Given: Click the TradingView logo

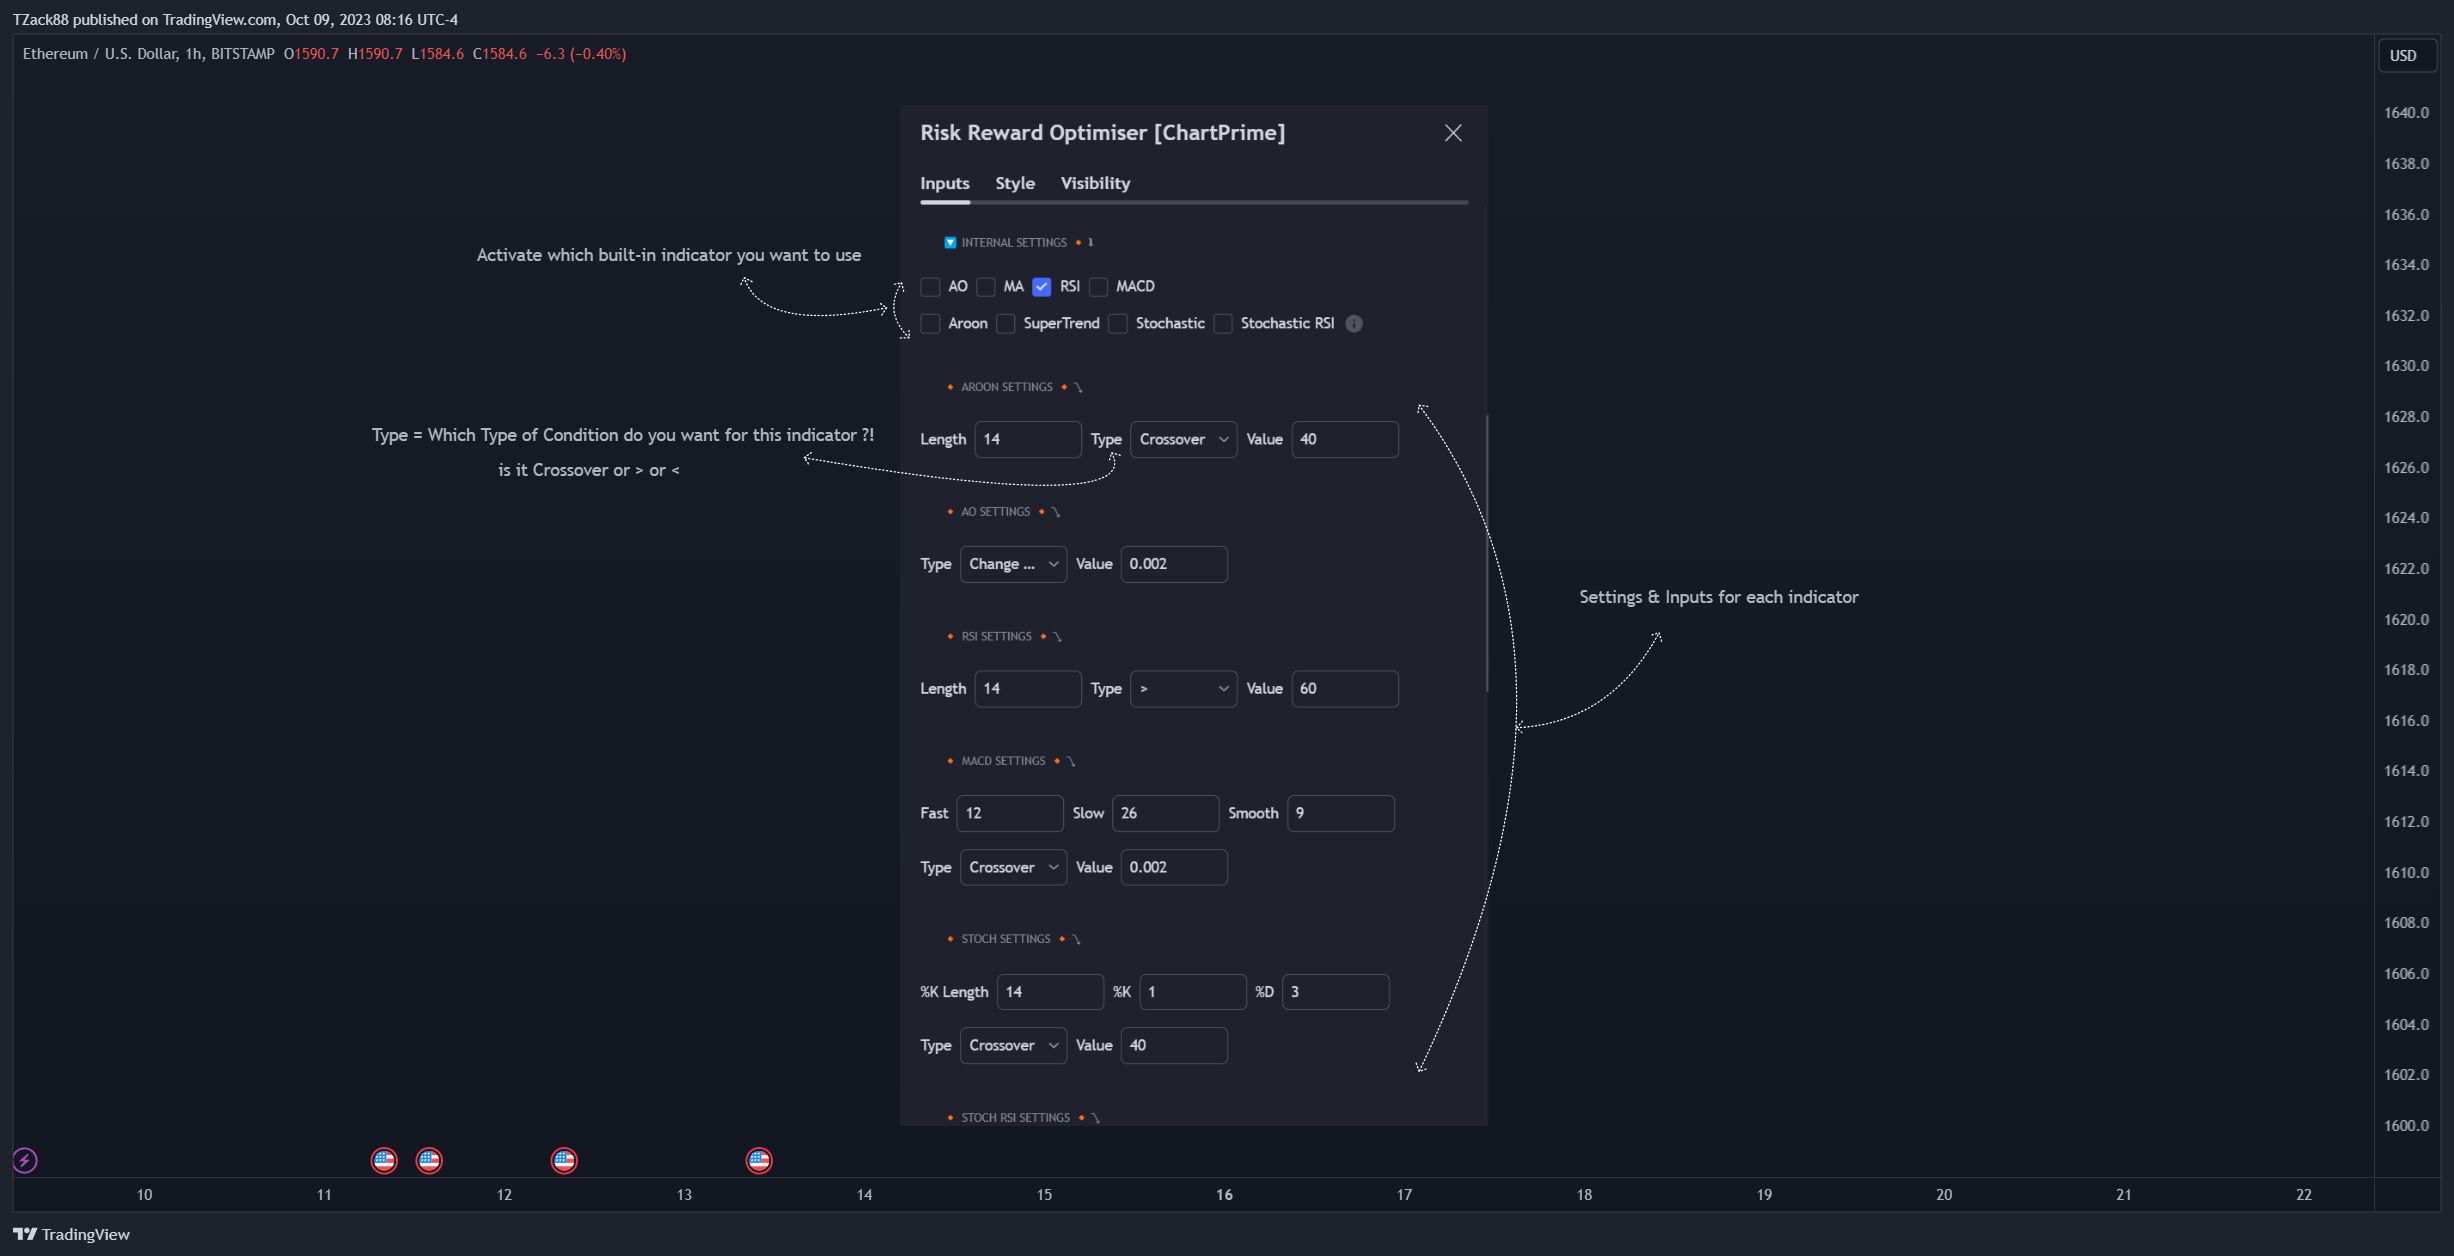Looking at the screenshot, I should [x=72, y=1234].
